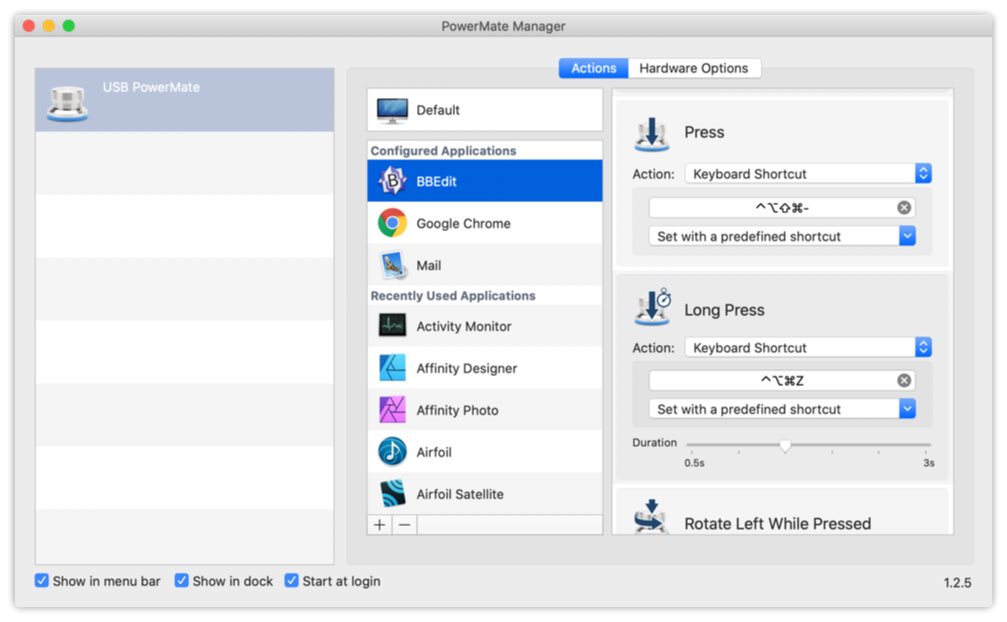The width and height of the screenshot is (1007, 622).
Task: Click the Press shortcut input field
Action: coord(782,207)
